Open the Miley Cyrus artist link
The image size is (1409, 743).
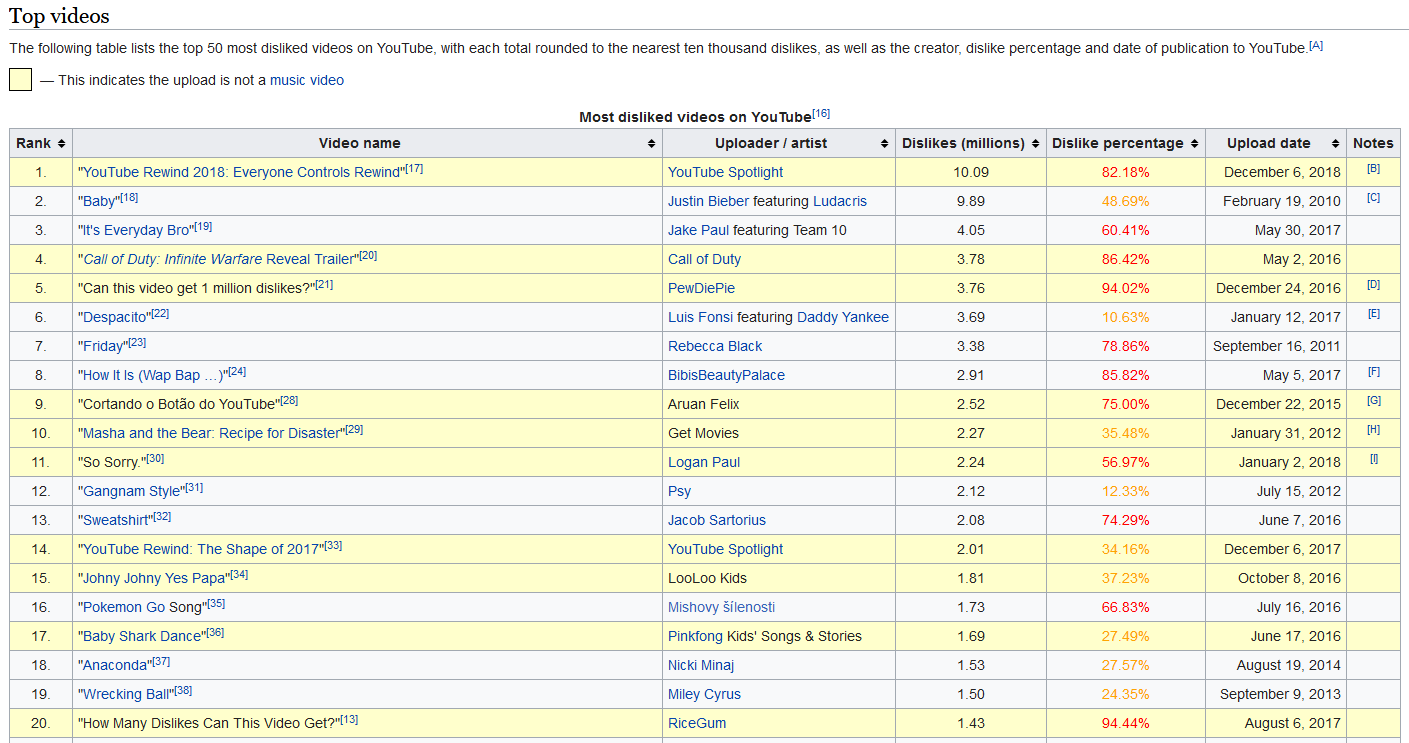coord(704,694)
